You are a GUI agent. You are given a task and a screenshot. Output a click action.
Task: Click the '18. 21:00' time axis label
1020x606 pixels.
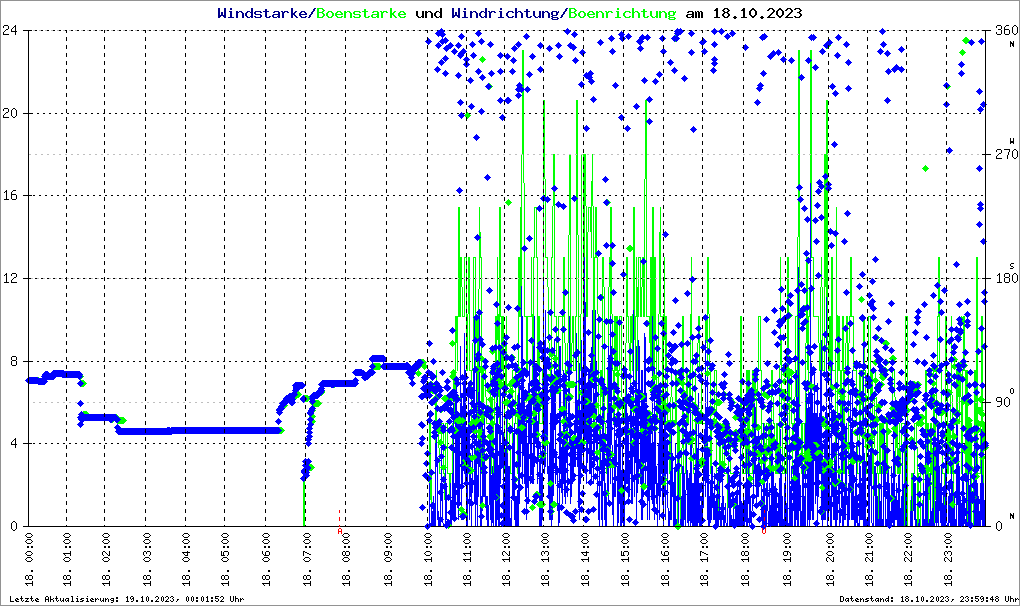pos(870,559)
